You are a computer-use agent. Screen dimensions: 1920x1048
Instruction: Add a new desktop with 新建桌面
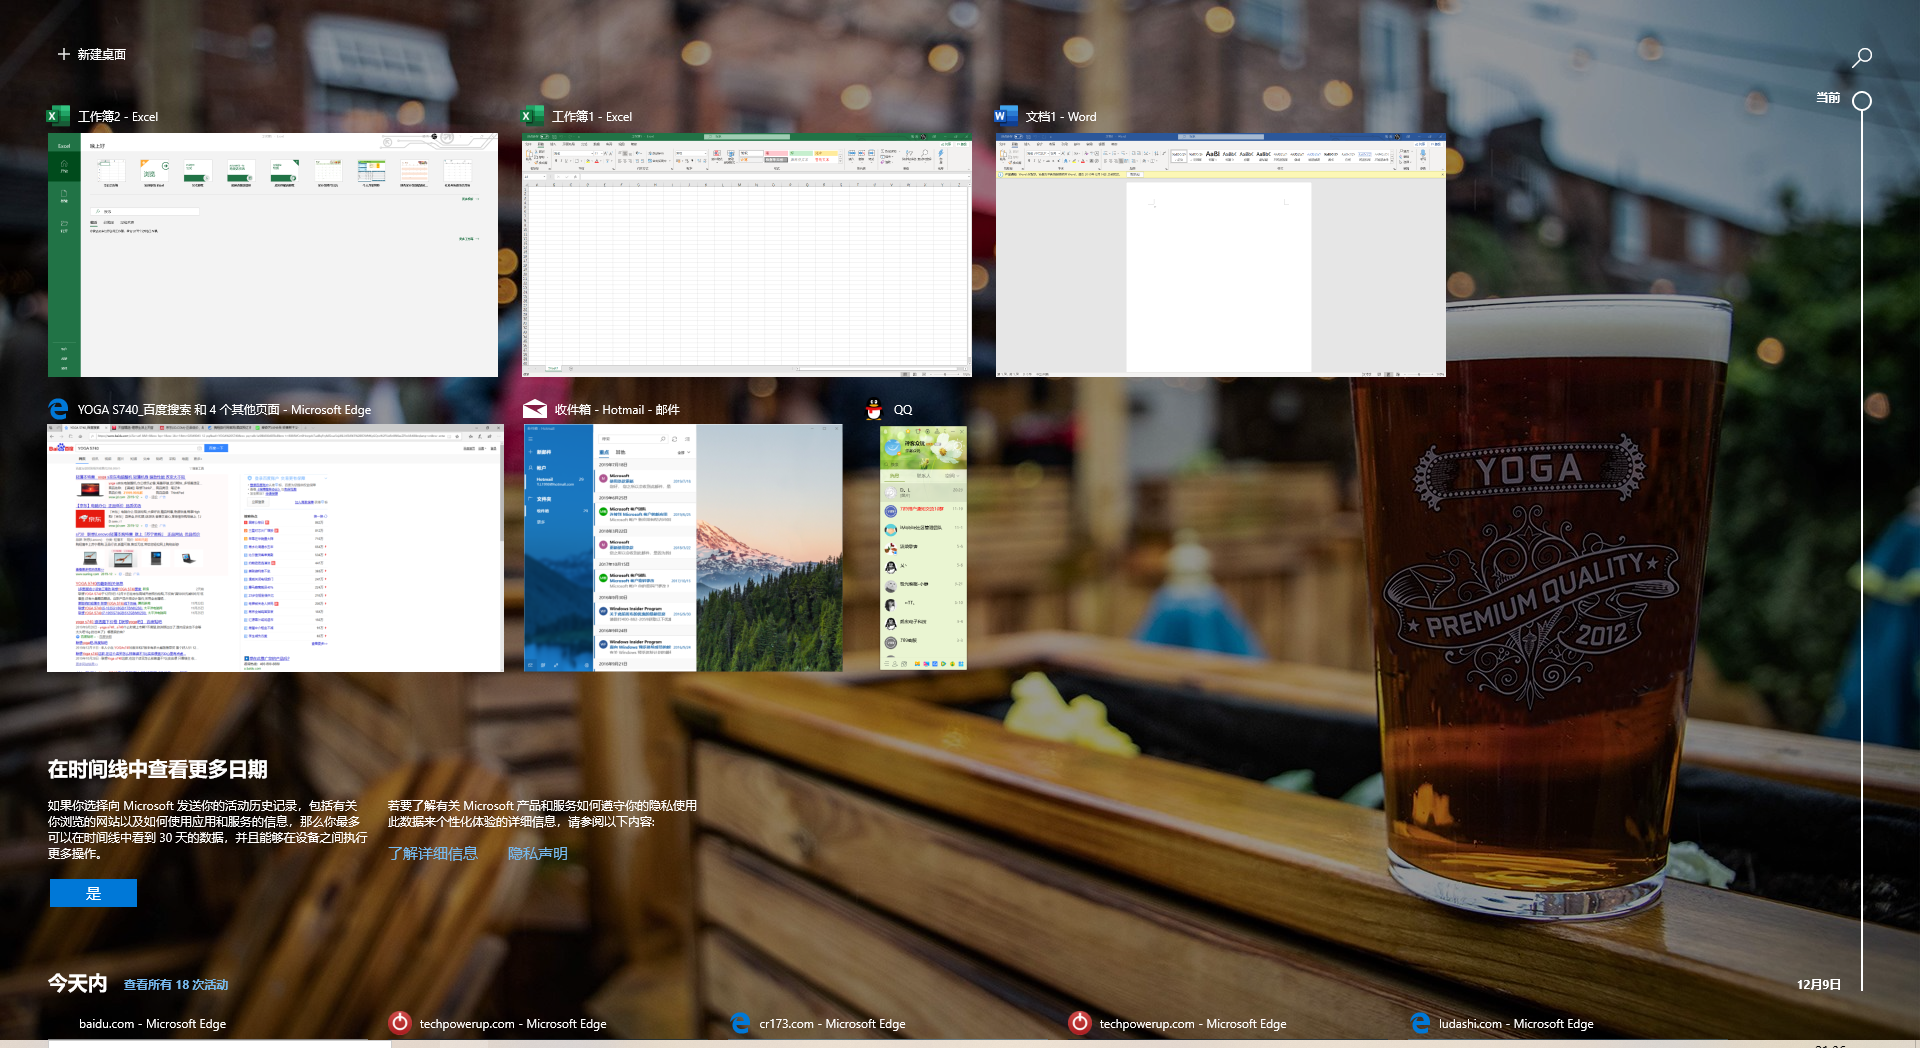[92, 54]
